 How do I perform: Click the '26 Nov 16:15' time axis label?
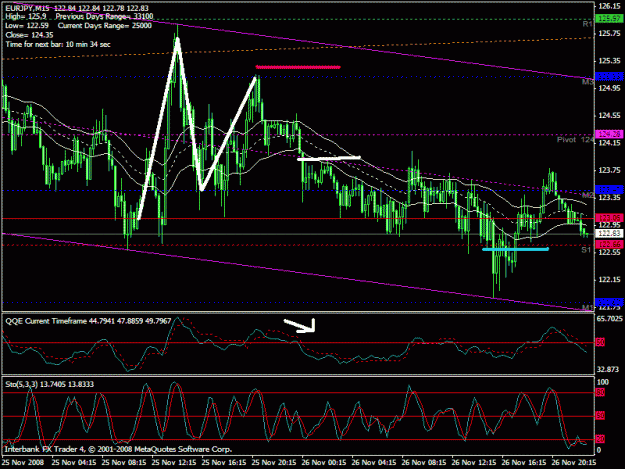pyautogui.click(x=524, y=463)
